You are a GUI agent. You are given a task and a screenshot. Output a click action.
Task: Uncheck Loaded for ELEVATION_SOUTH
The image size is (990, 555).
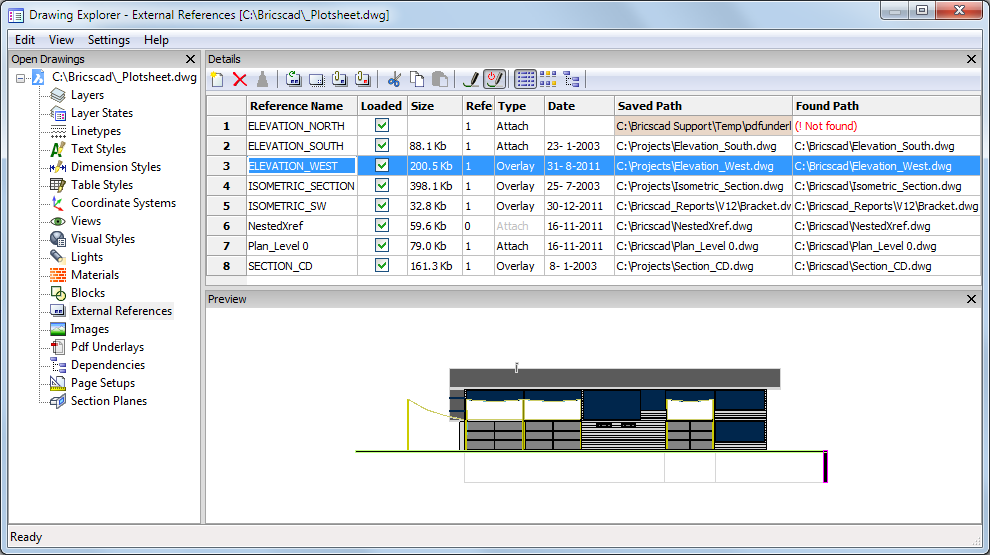[x=382, y=145]
